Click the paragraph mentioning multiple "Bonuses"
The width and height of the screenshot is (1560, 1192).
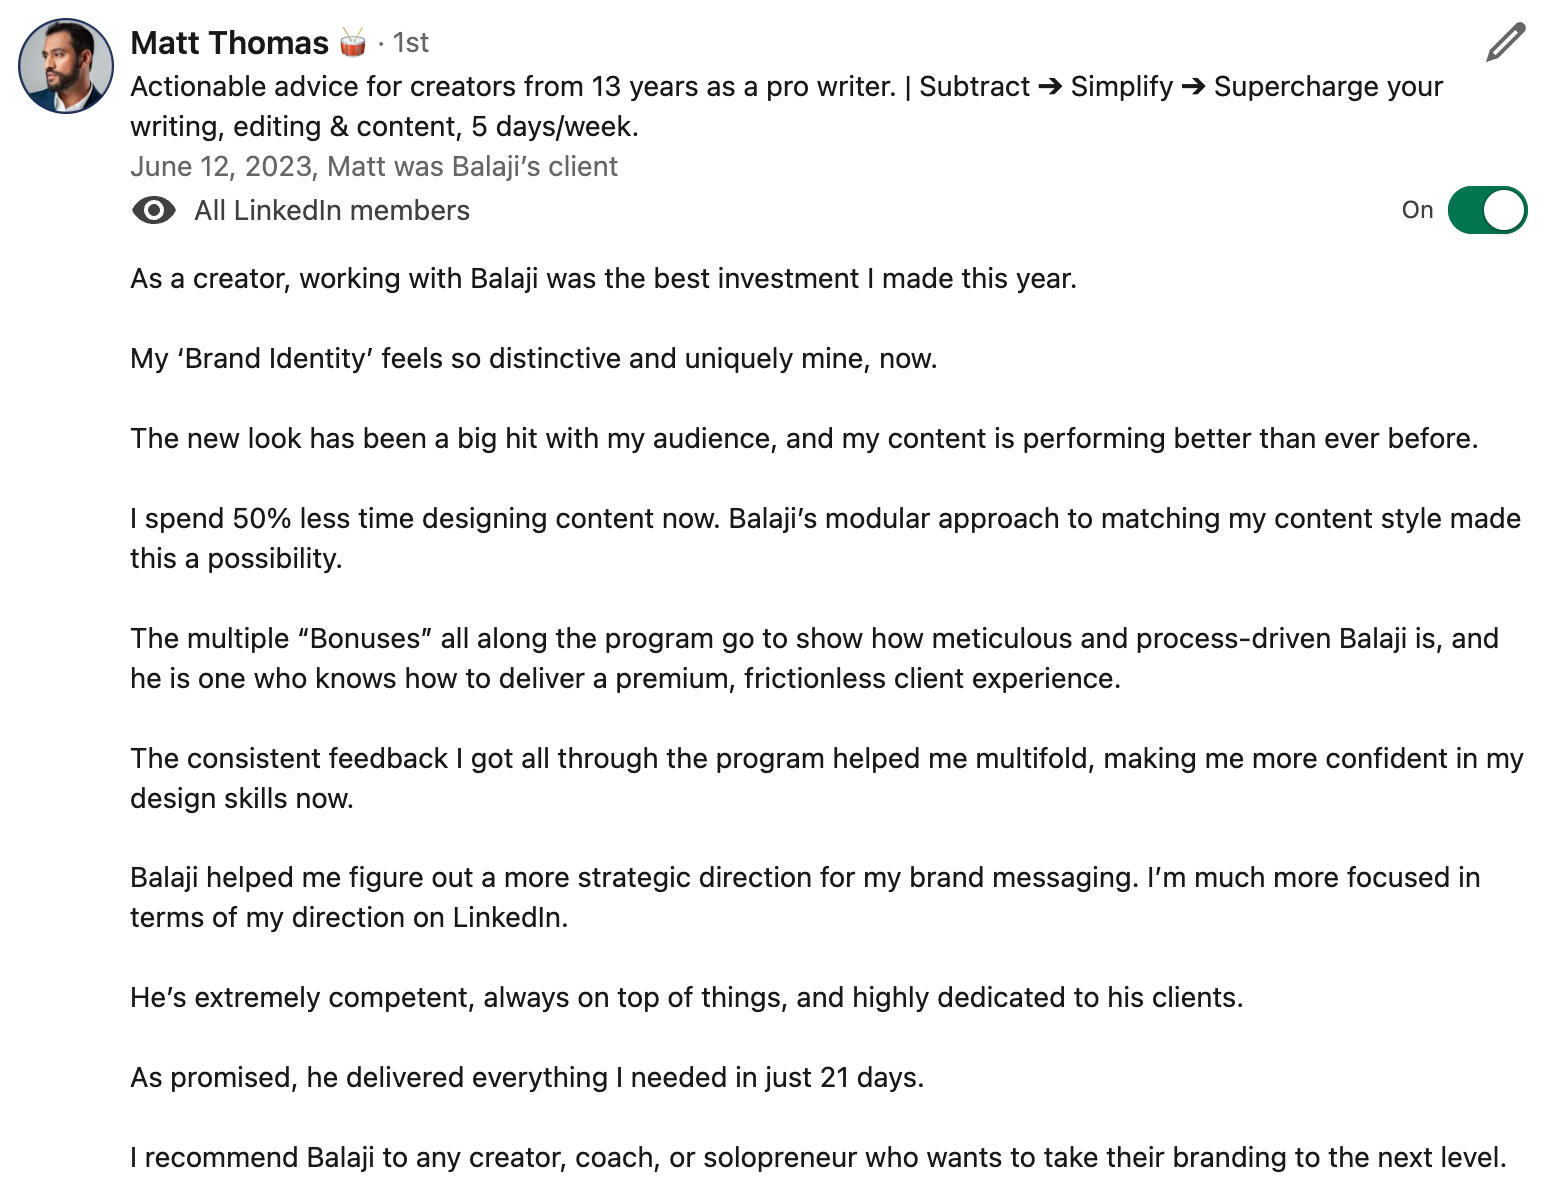coord(813,658)
